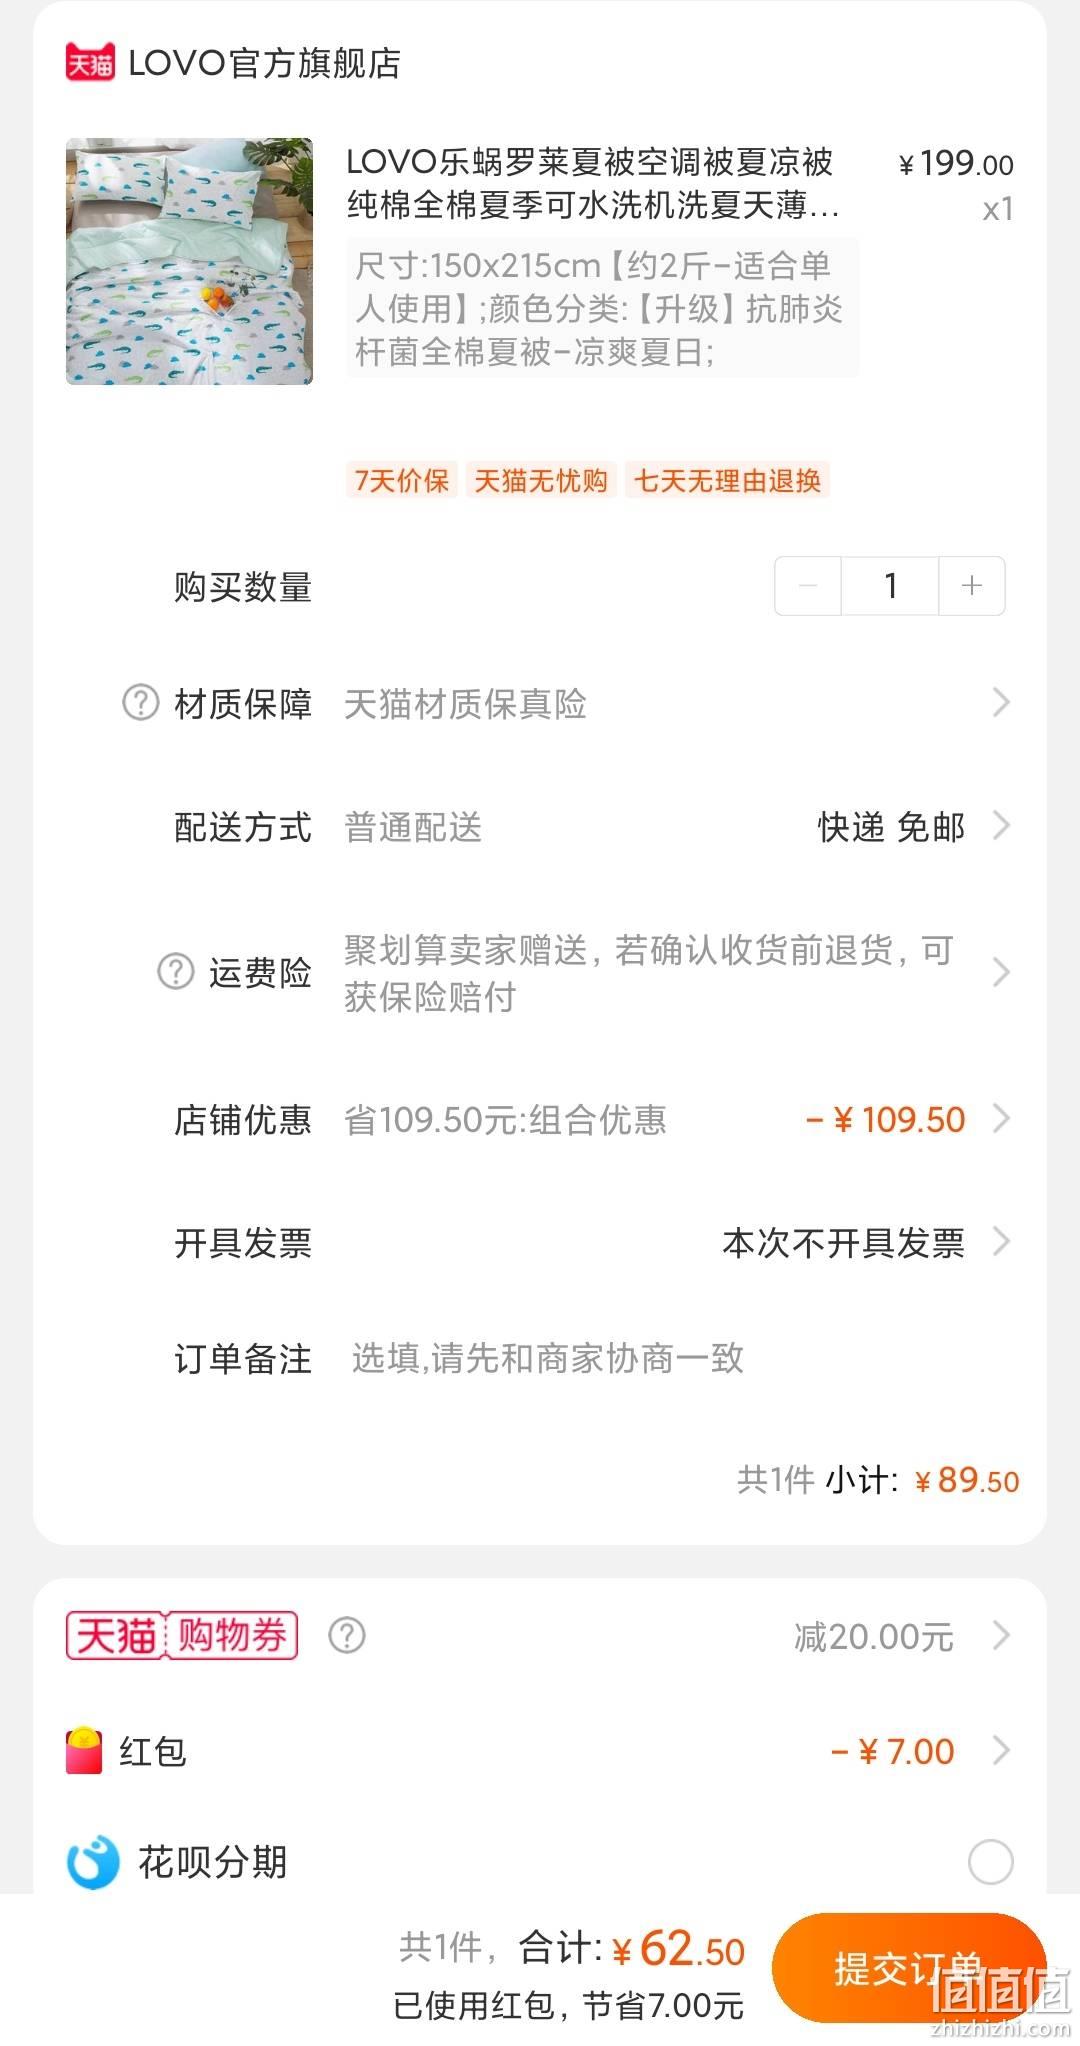Viewport: 1080px width, 2046px height.
Task: Open the help icon next to 运费险
Action: [175, 972]
